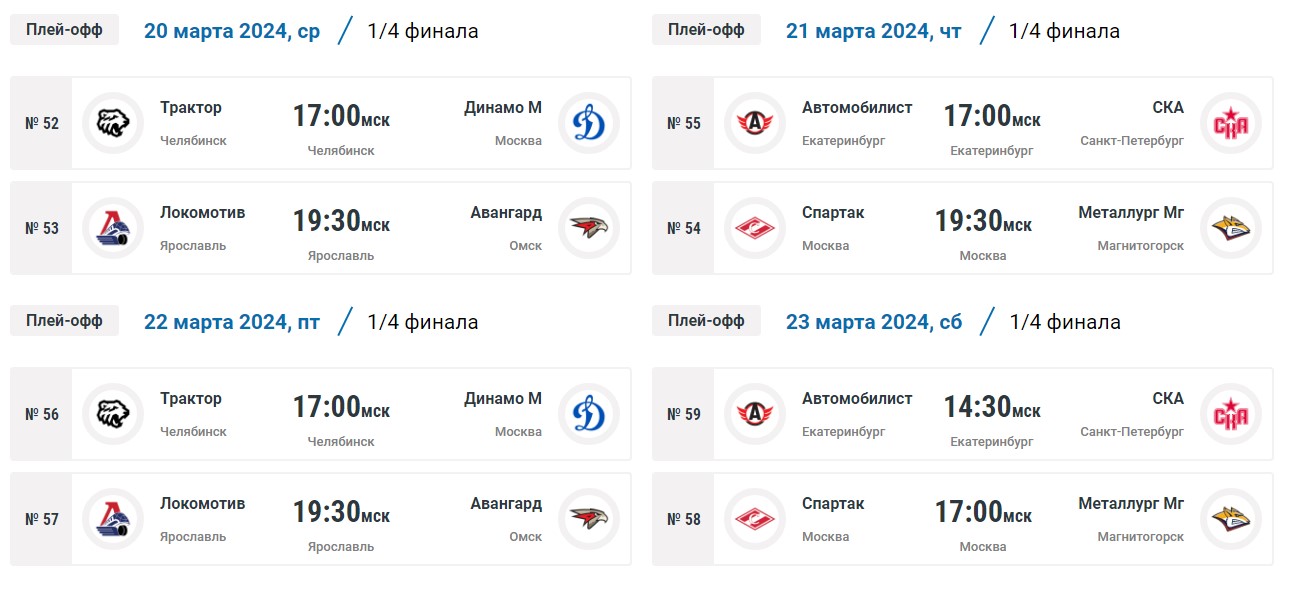This screenshot has height=589, width=1310.
Task: Open match № 59 at 14:30 мск
Action: [992, 406]
